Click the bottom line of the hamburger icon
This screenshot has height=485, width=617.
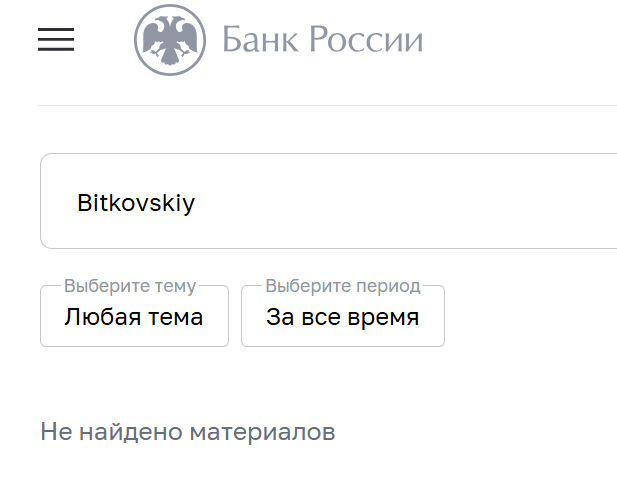[56, 49]
